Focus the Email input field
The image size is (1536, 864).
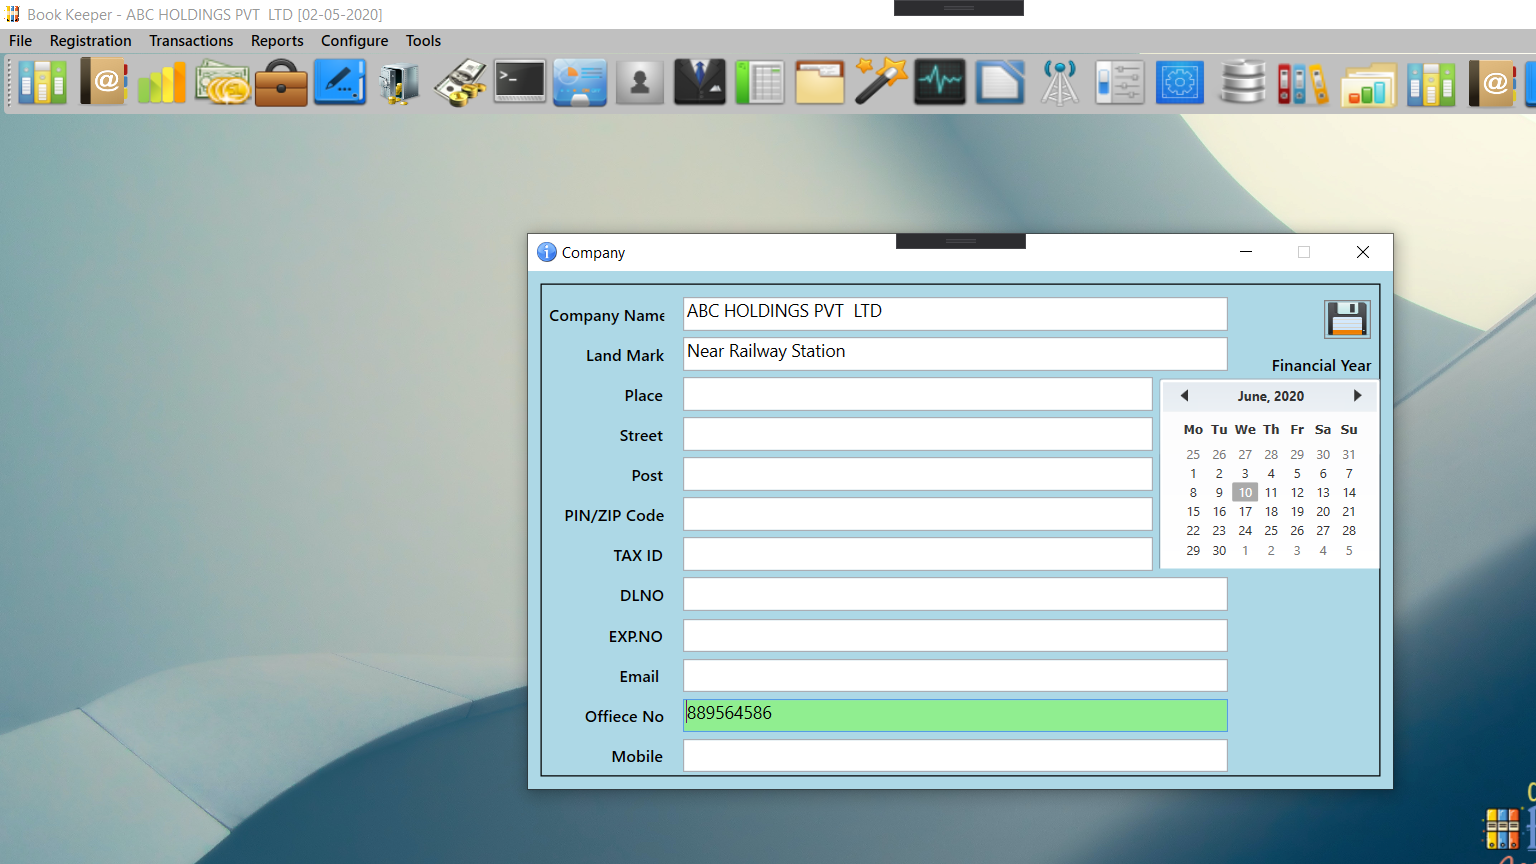tap(955, 675)
